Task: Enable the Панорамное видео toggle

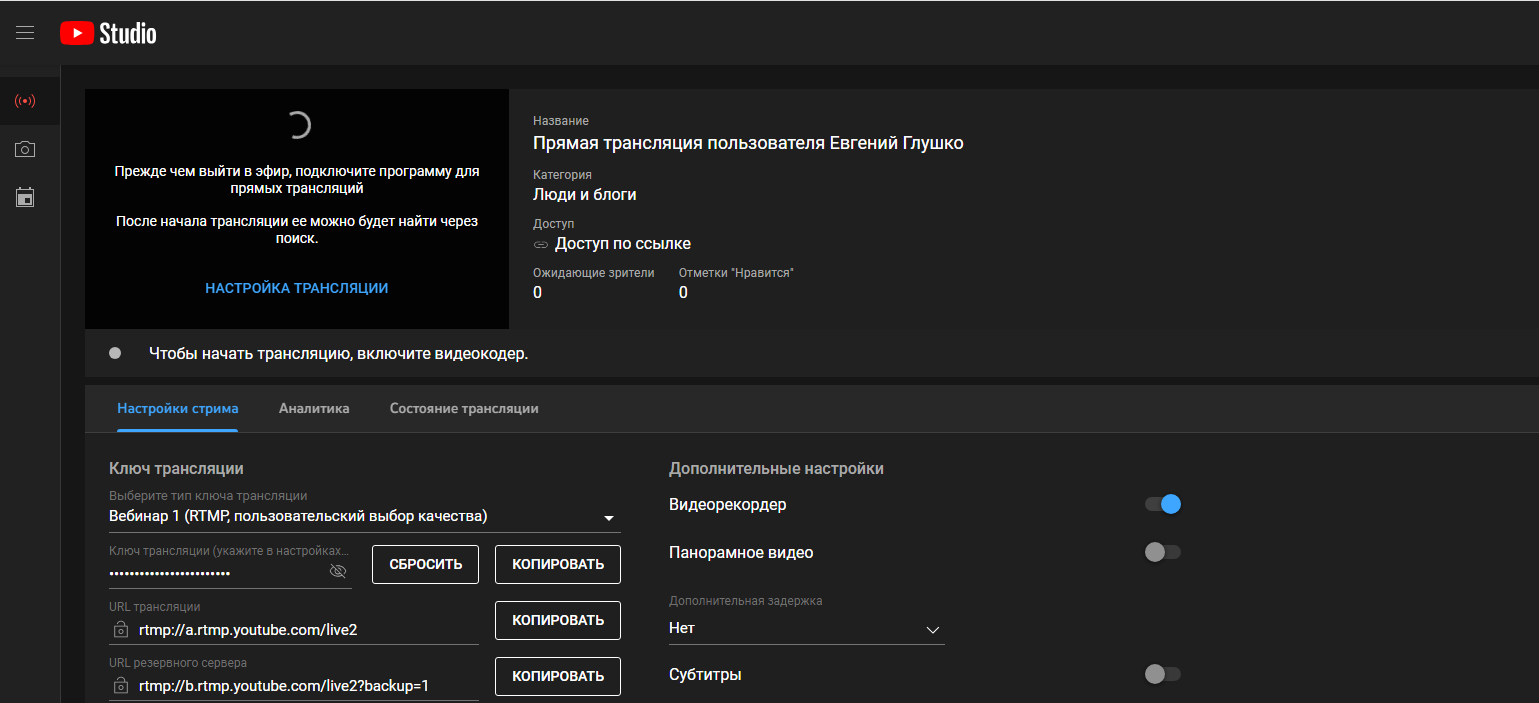Action: (1163, 552)
